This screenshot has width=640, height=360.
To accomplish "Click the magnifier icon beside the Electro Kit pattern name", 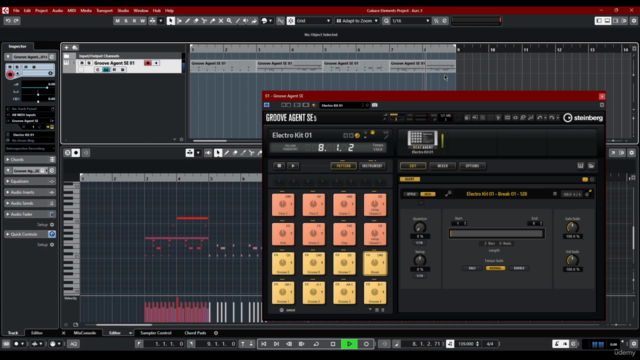I will [x=448, y=194].
